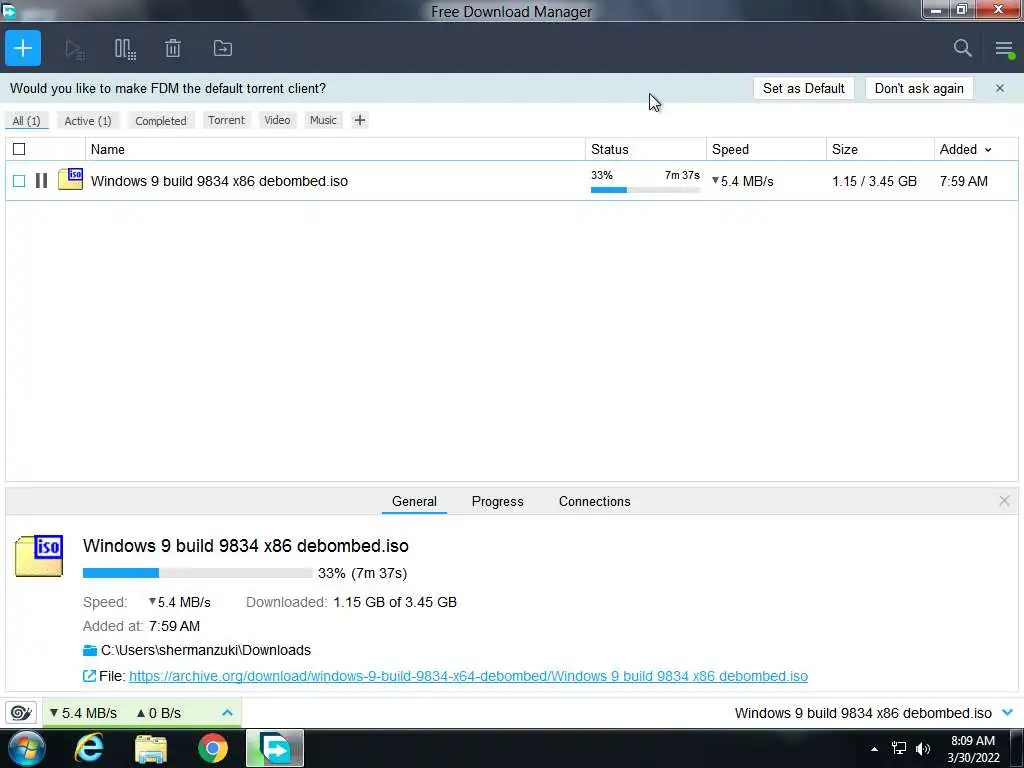Sort by the Added column arrow
Viewport: 1024px width, 768px height.
pos(988,150)
